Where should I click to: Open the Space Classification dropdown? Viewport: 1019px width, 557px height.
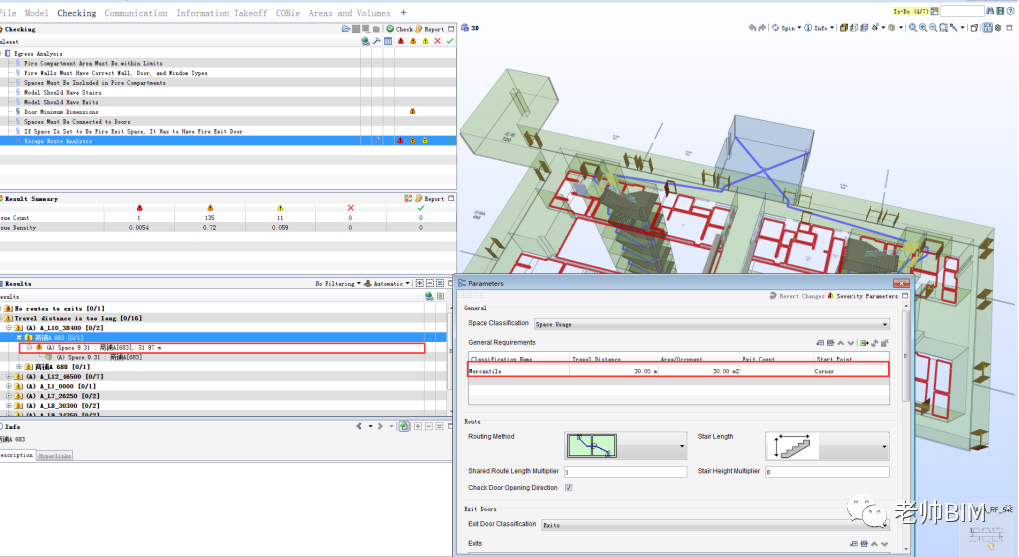tap(712, 324)
